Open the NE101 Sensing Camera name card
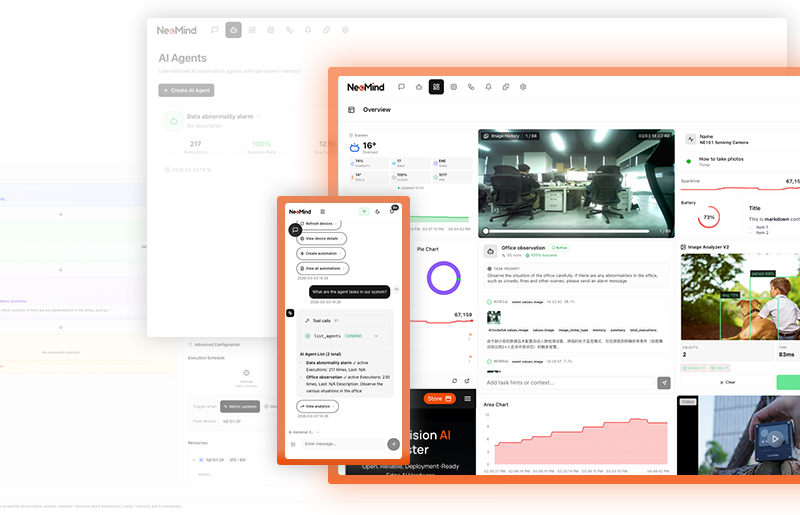Screen dimensions: 800x515 (741, 139)
